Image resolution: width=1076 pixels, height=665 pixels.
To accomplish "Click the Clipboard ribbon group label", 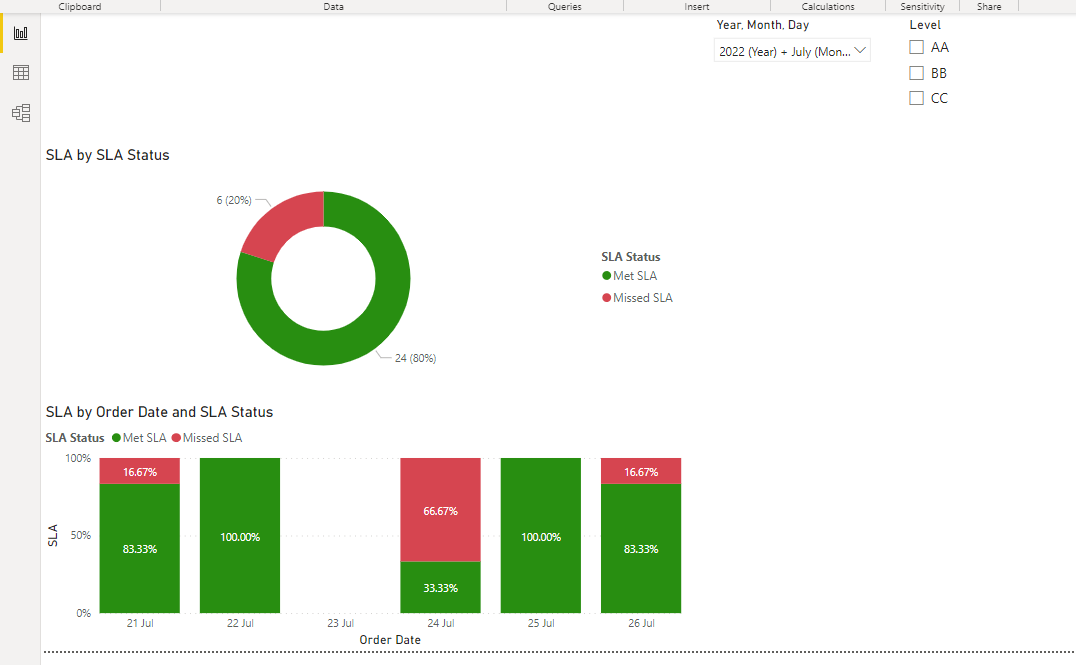I will coord(80,6).
